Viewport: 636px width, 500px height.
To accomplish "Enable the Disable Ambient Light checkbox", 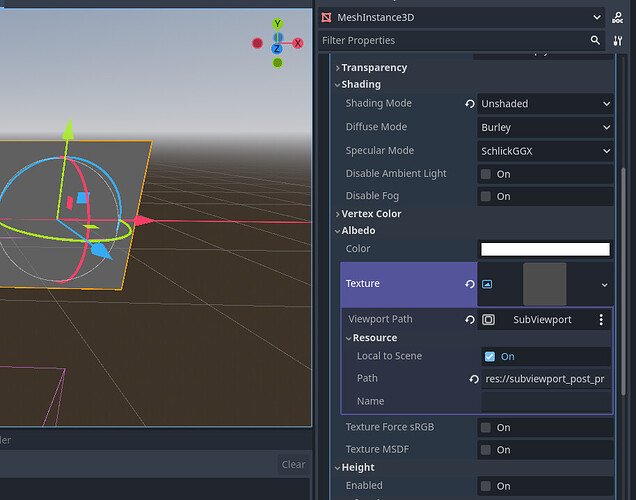I will [x=486, y=174].
